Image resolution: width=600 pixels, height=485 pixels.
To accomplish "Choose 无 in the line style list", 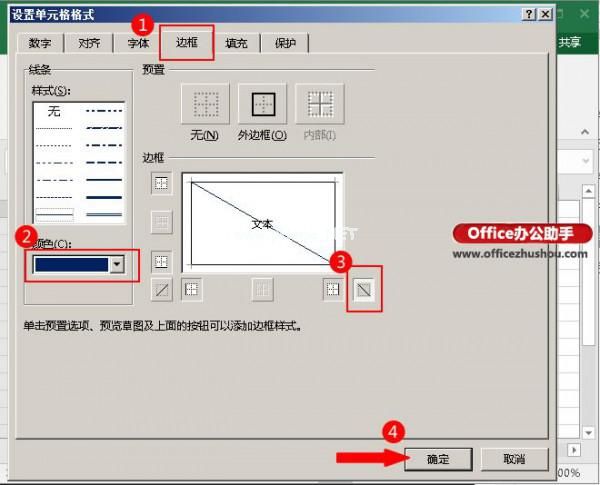I will [x=54, y=111].
